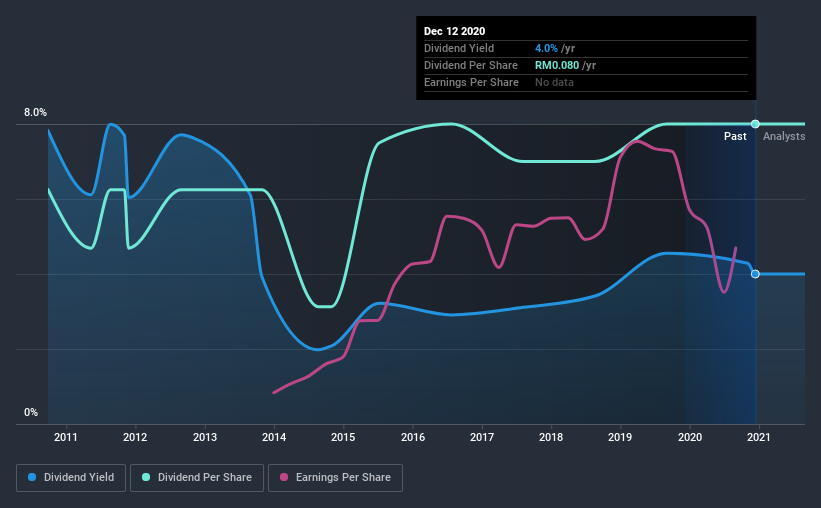This screenshot has width=821, height=508.
Task: Click the No data tooltip value
Action: pyautogui.click(x=554, y=82)
